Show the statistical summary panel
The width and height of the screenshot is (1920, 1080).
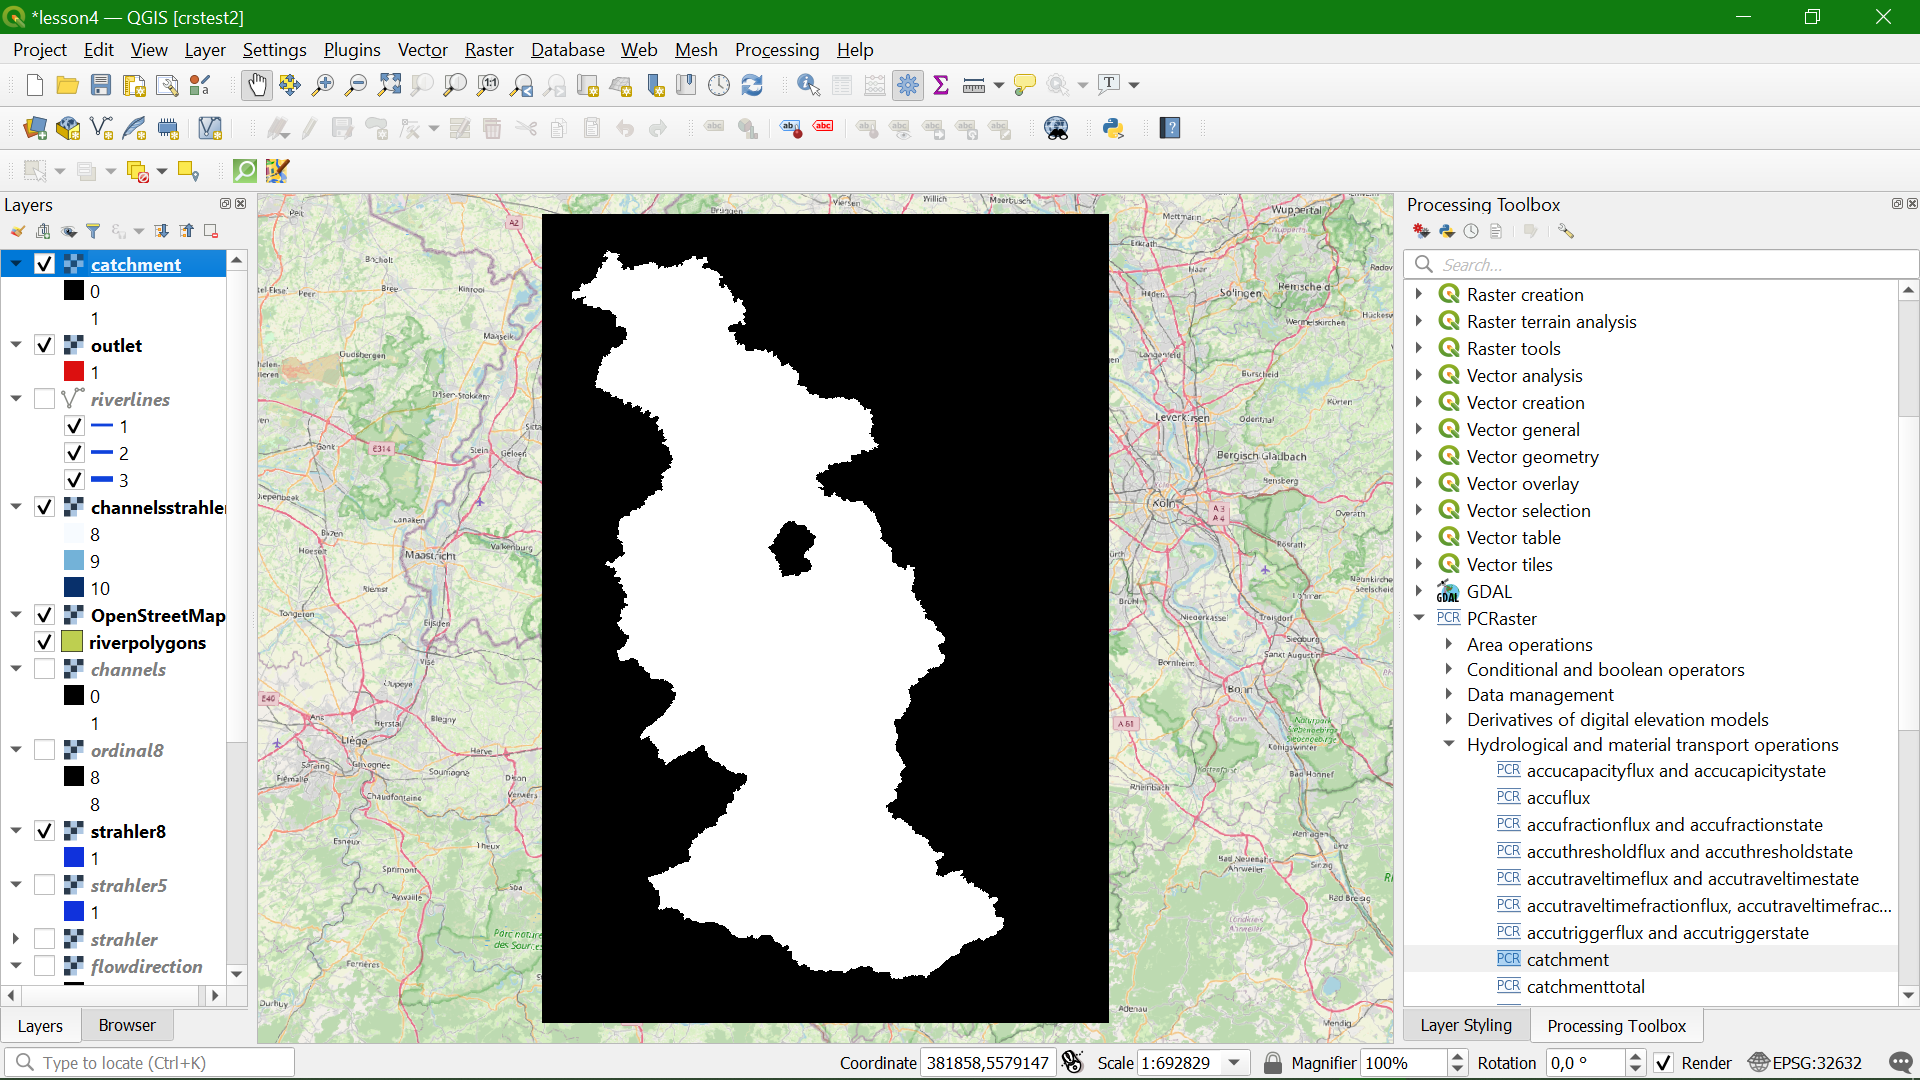pos(941,85)
